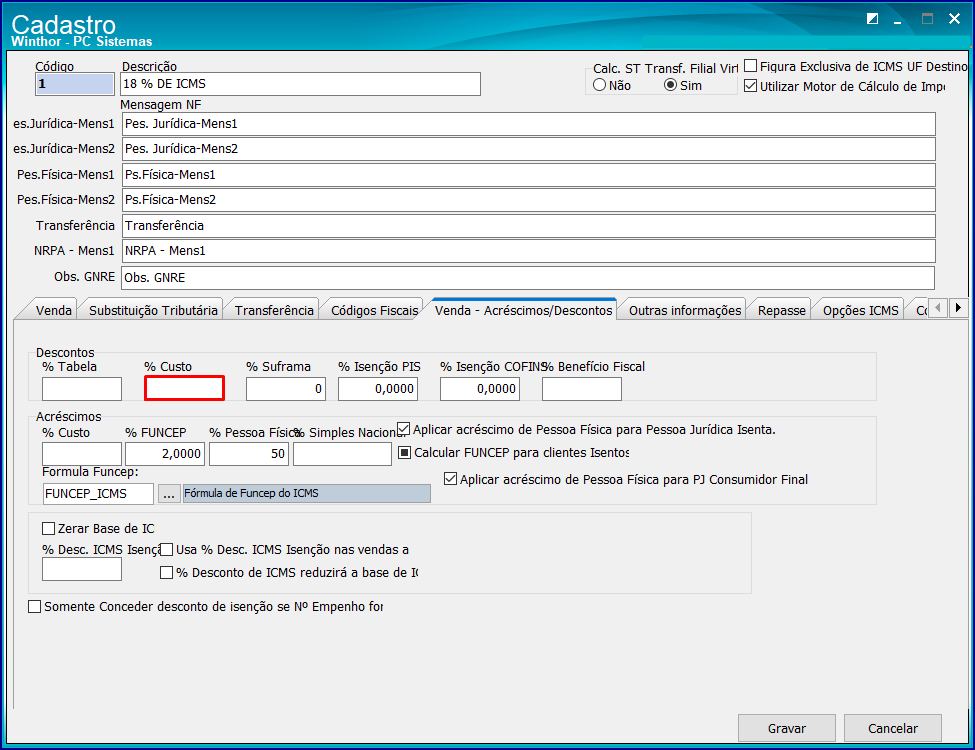Open Formula Funcep lookup with ellipsis button
Viewport: 975px width, 750px height.
168,494
